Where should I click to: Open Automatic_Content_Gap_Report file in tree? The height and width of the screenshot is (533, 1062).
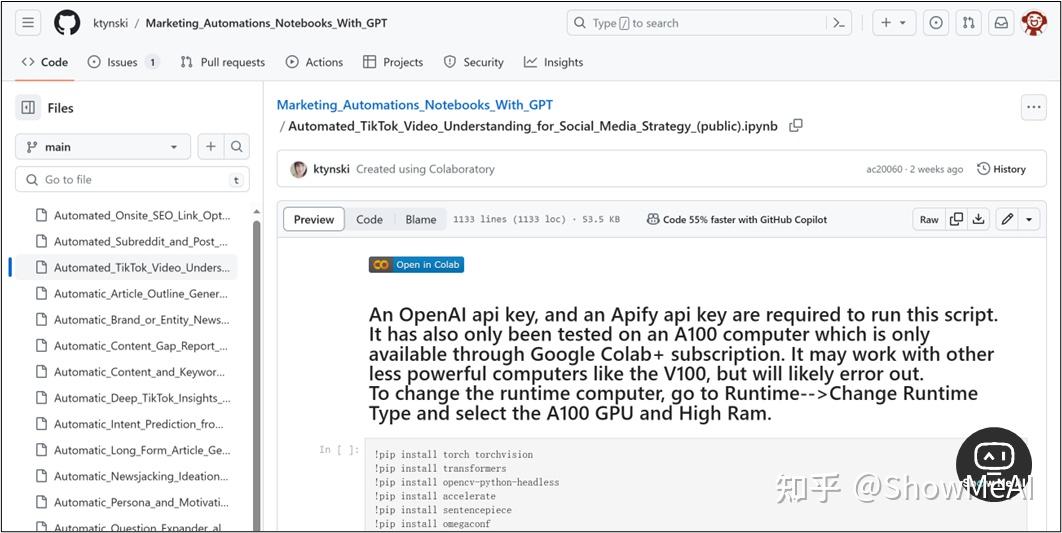coord(140,346)
